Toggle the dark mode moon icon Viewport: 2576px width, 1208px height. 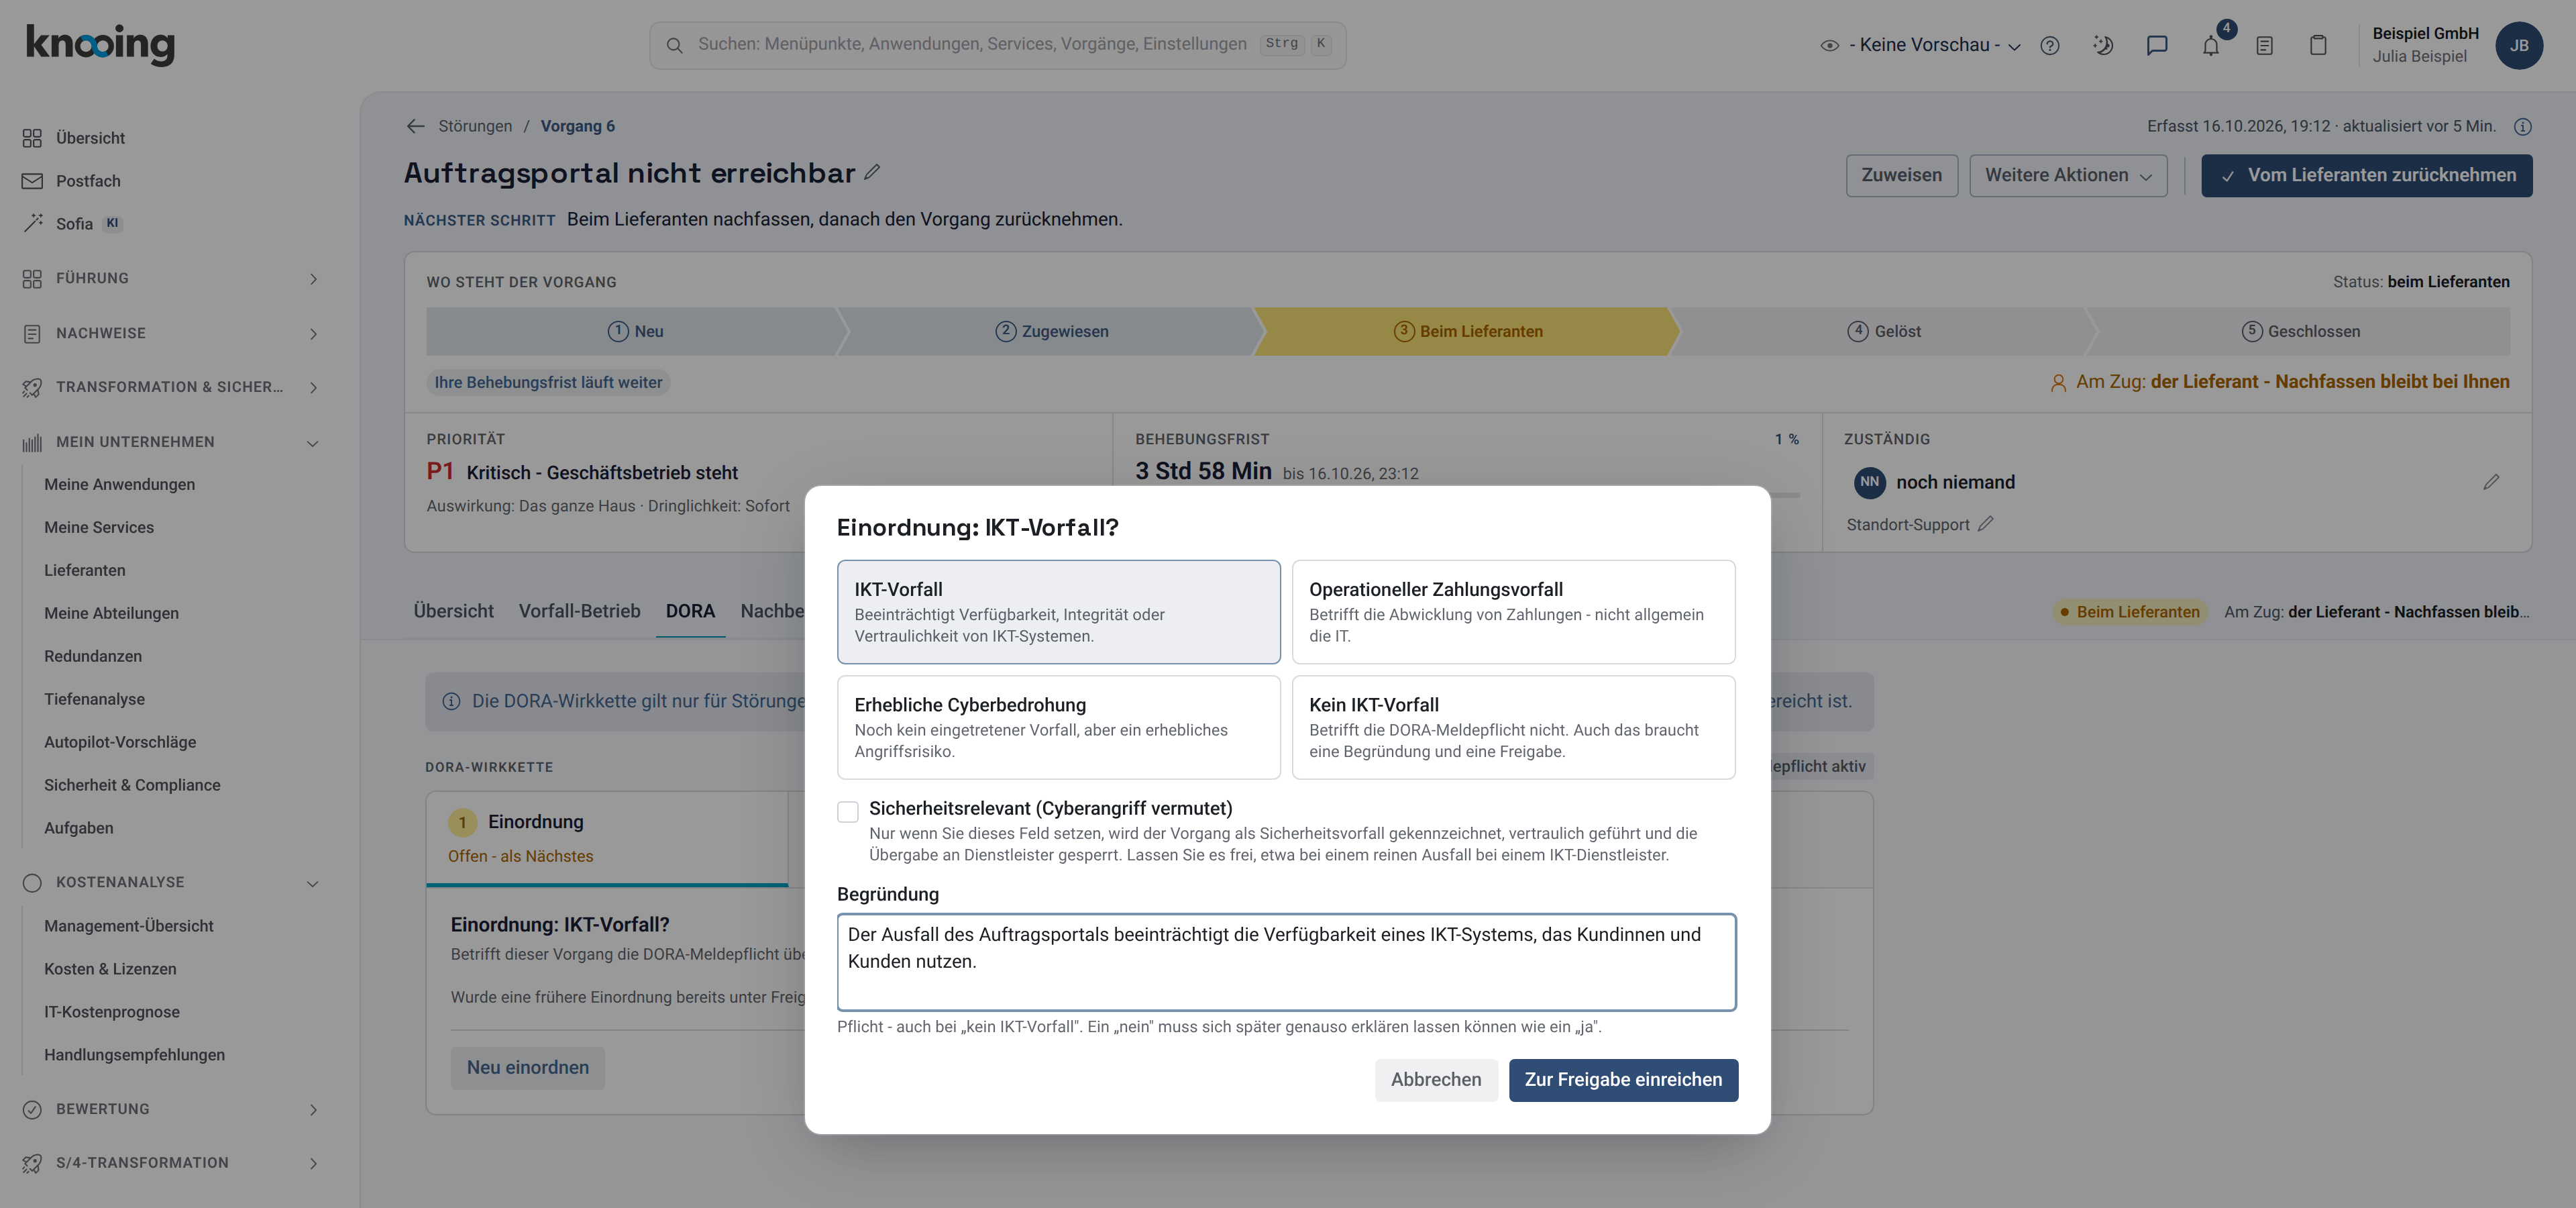[2103, 45]
